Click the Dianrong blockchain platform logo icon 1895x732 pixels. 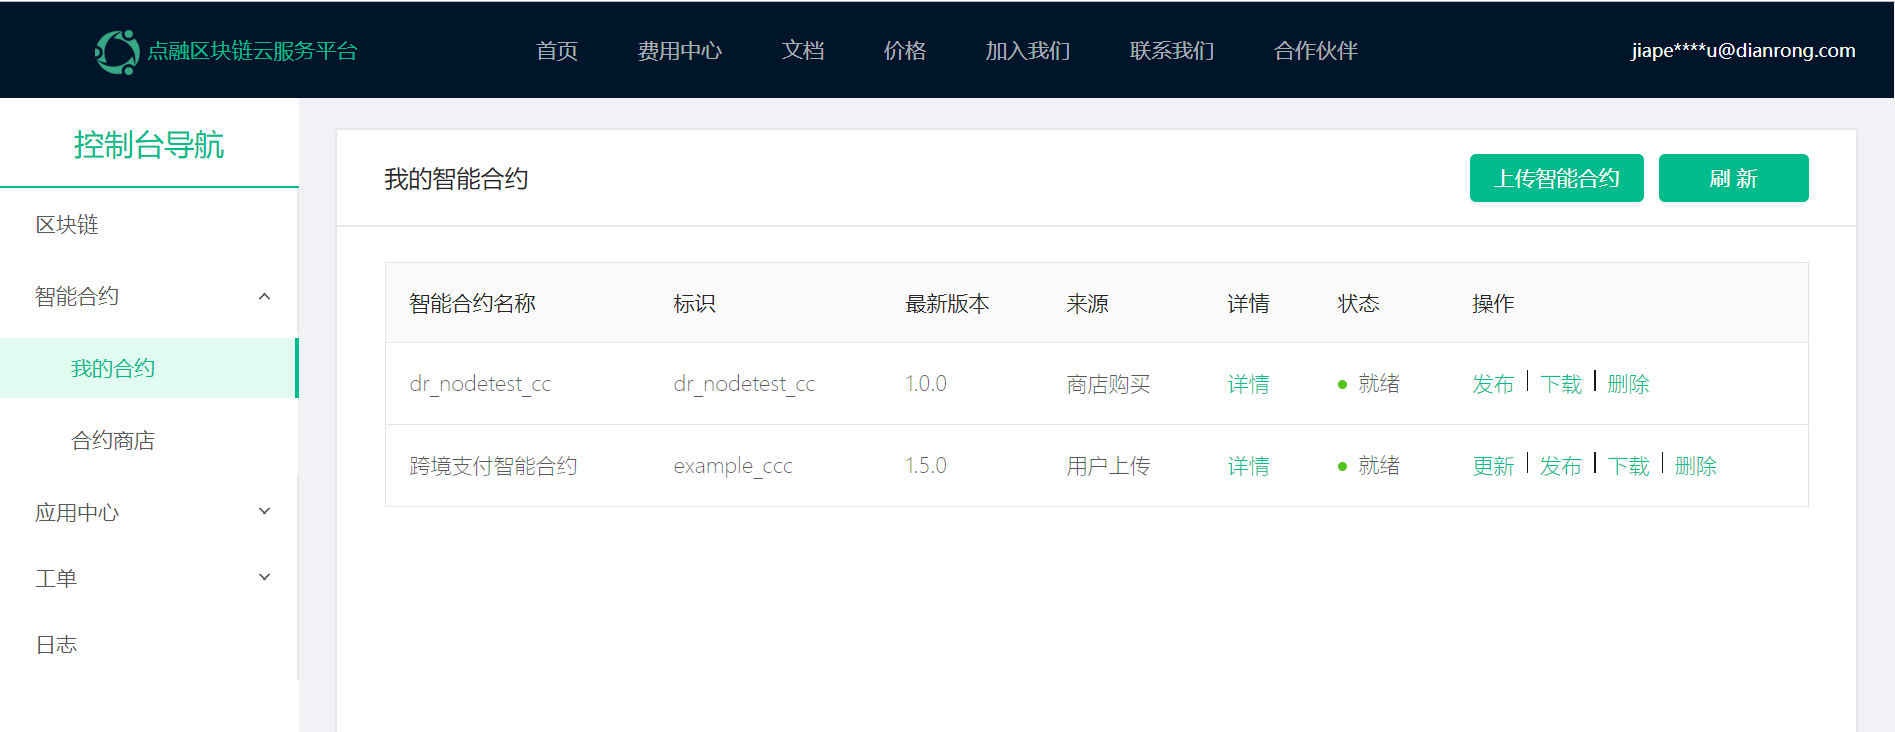[117, 51]
